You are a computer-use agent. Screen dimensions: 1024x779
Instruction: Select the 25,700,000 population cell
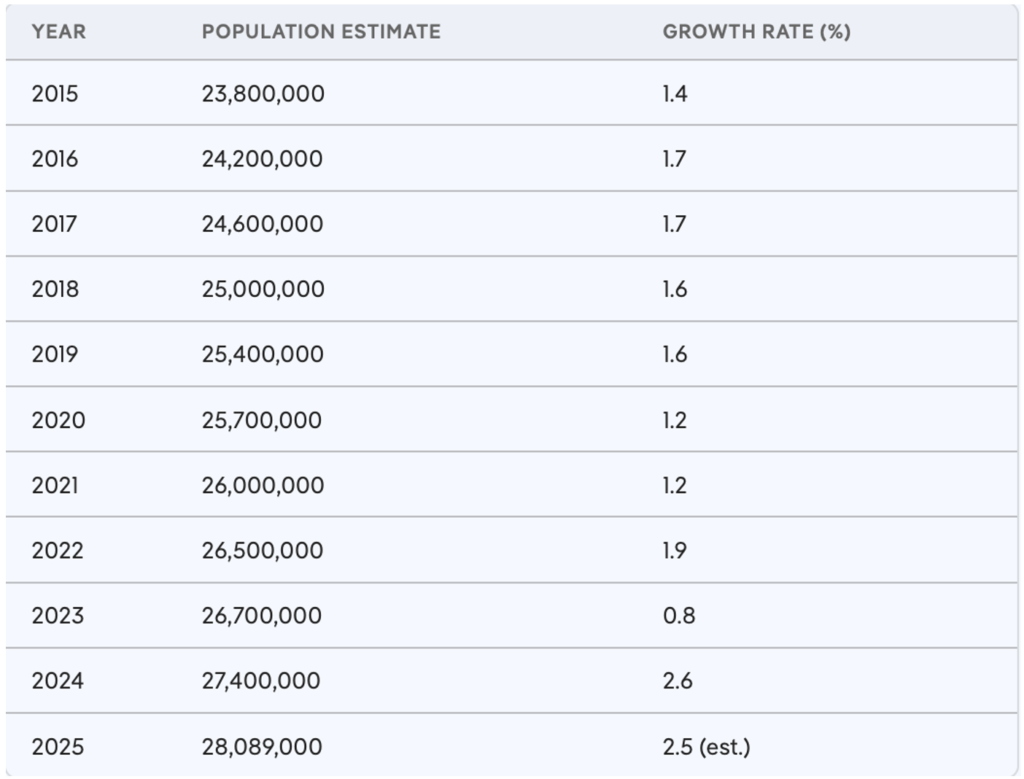[262, 420]
